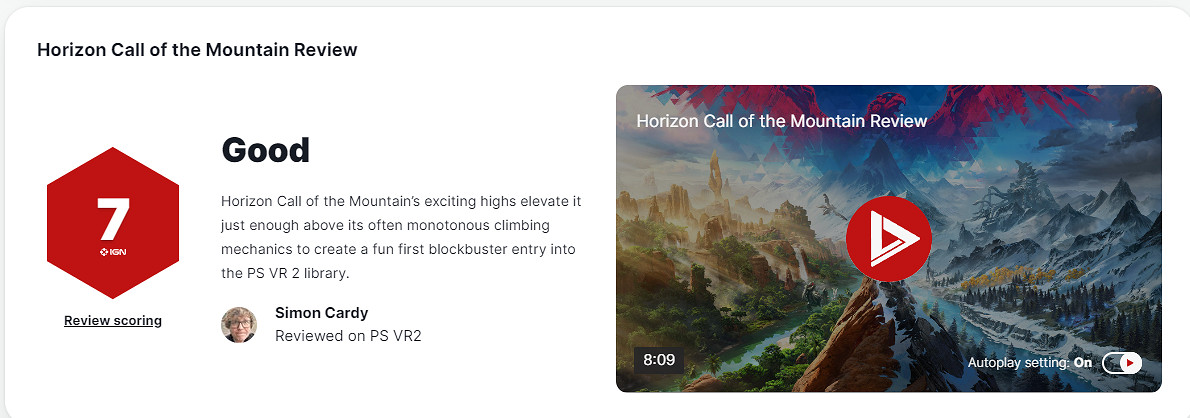The height and width of the screenshot is (418, 1190).
Task: Click the red hexagon score badge
Action: tap(113, 223)
